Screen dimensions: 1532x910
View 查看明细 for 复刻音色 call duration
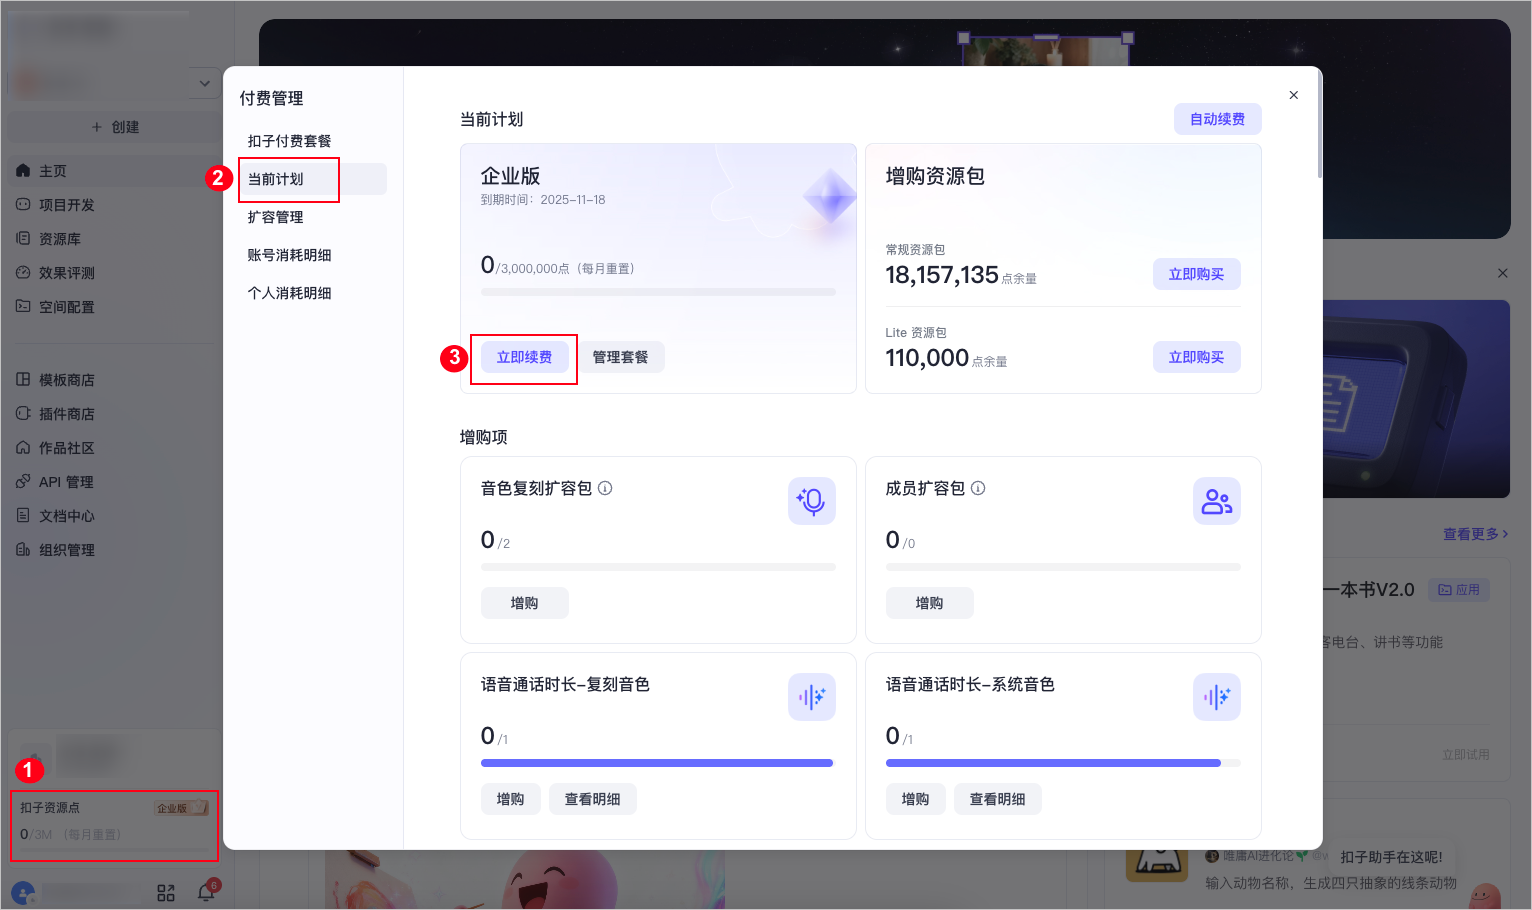point(592,799)
